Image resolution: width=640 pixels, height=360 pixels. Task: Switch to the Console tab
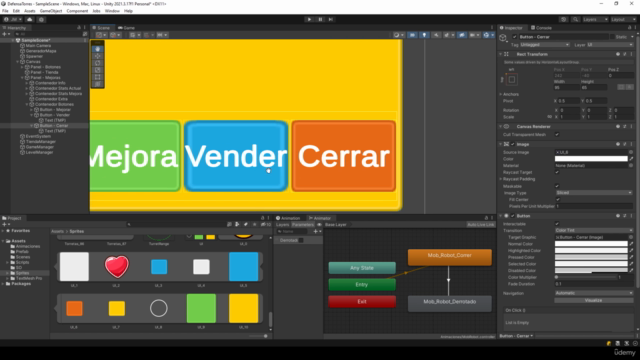click(x=541, y=28)
